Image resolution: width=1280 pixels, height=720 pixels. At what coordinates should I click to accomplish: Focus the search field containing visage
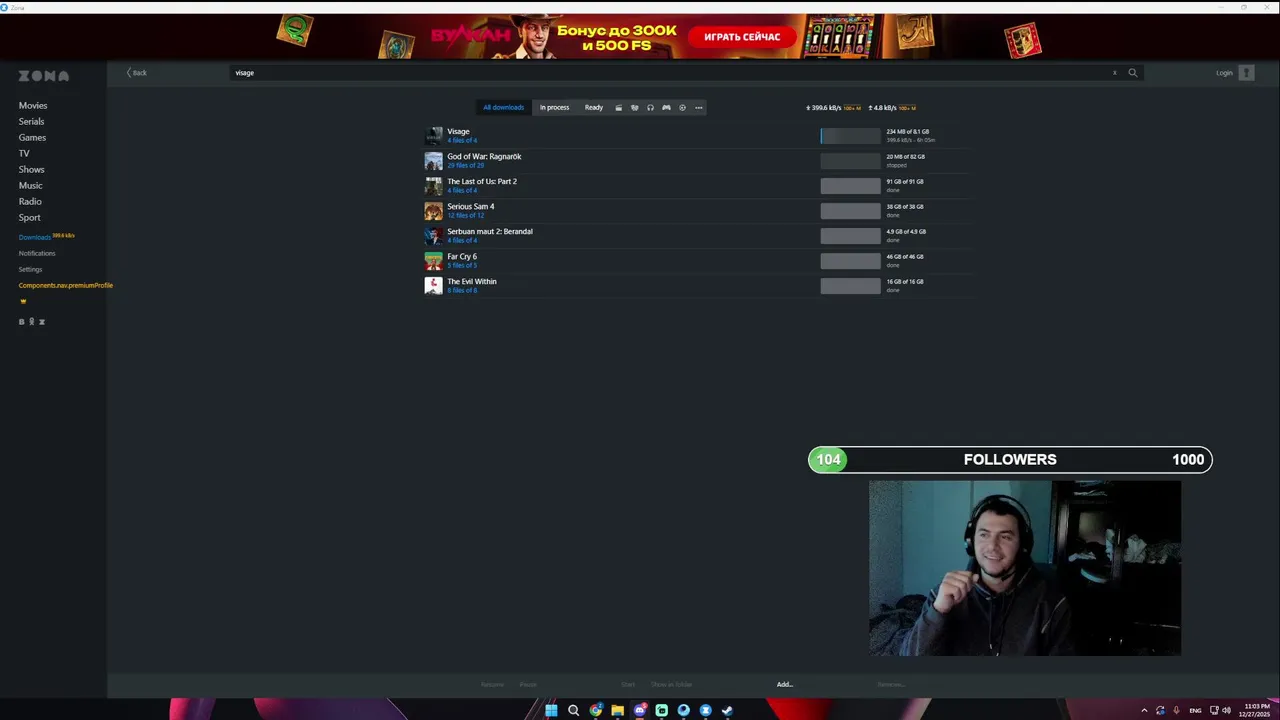point(670,73)
